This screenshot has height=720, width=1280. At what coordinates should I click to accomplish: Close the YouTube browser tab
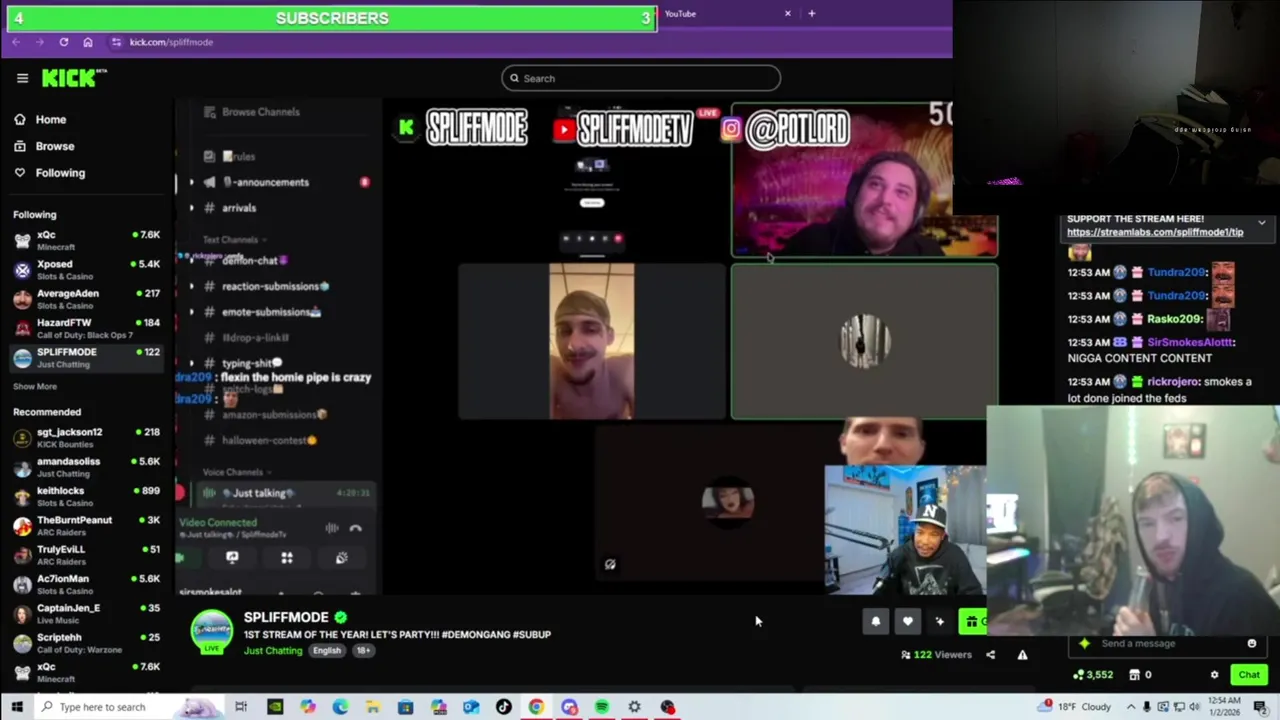point(788,14)
